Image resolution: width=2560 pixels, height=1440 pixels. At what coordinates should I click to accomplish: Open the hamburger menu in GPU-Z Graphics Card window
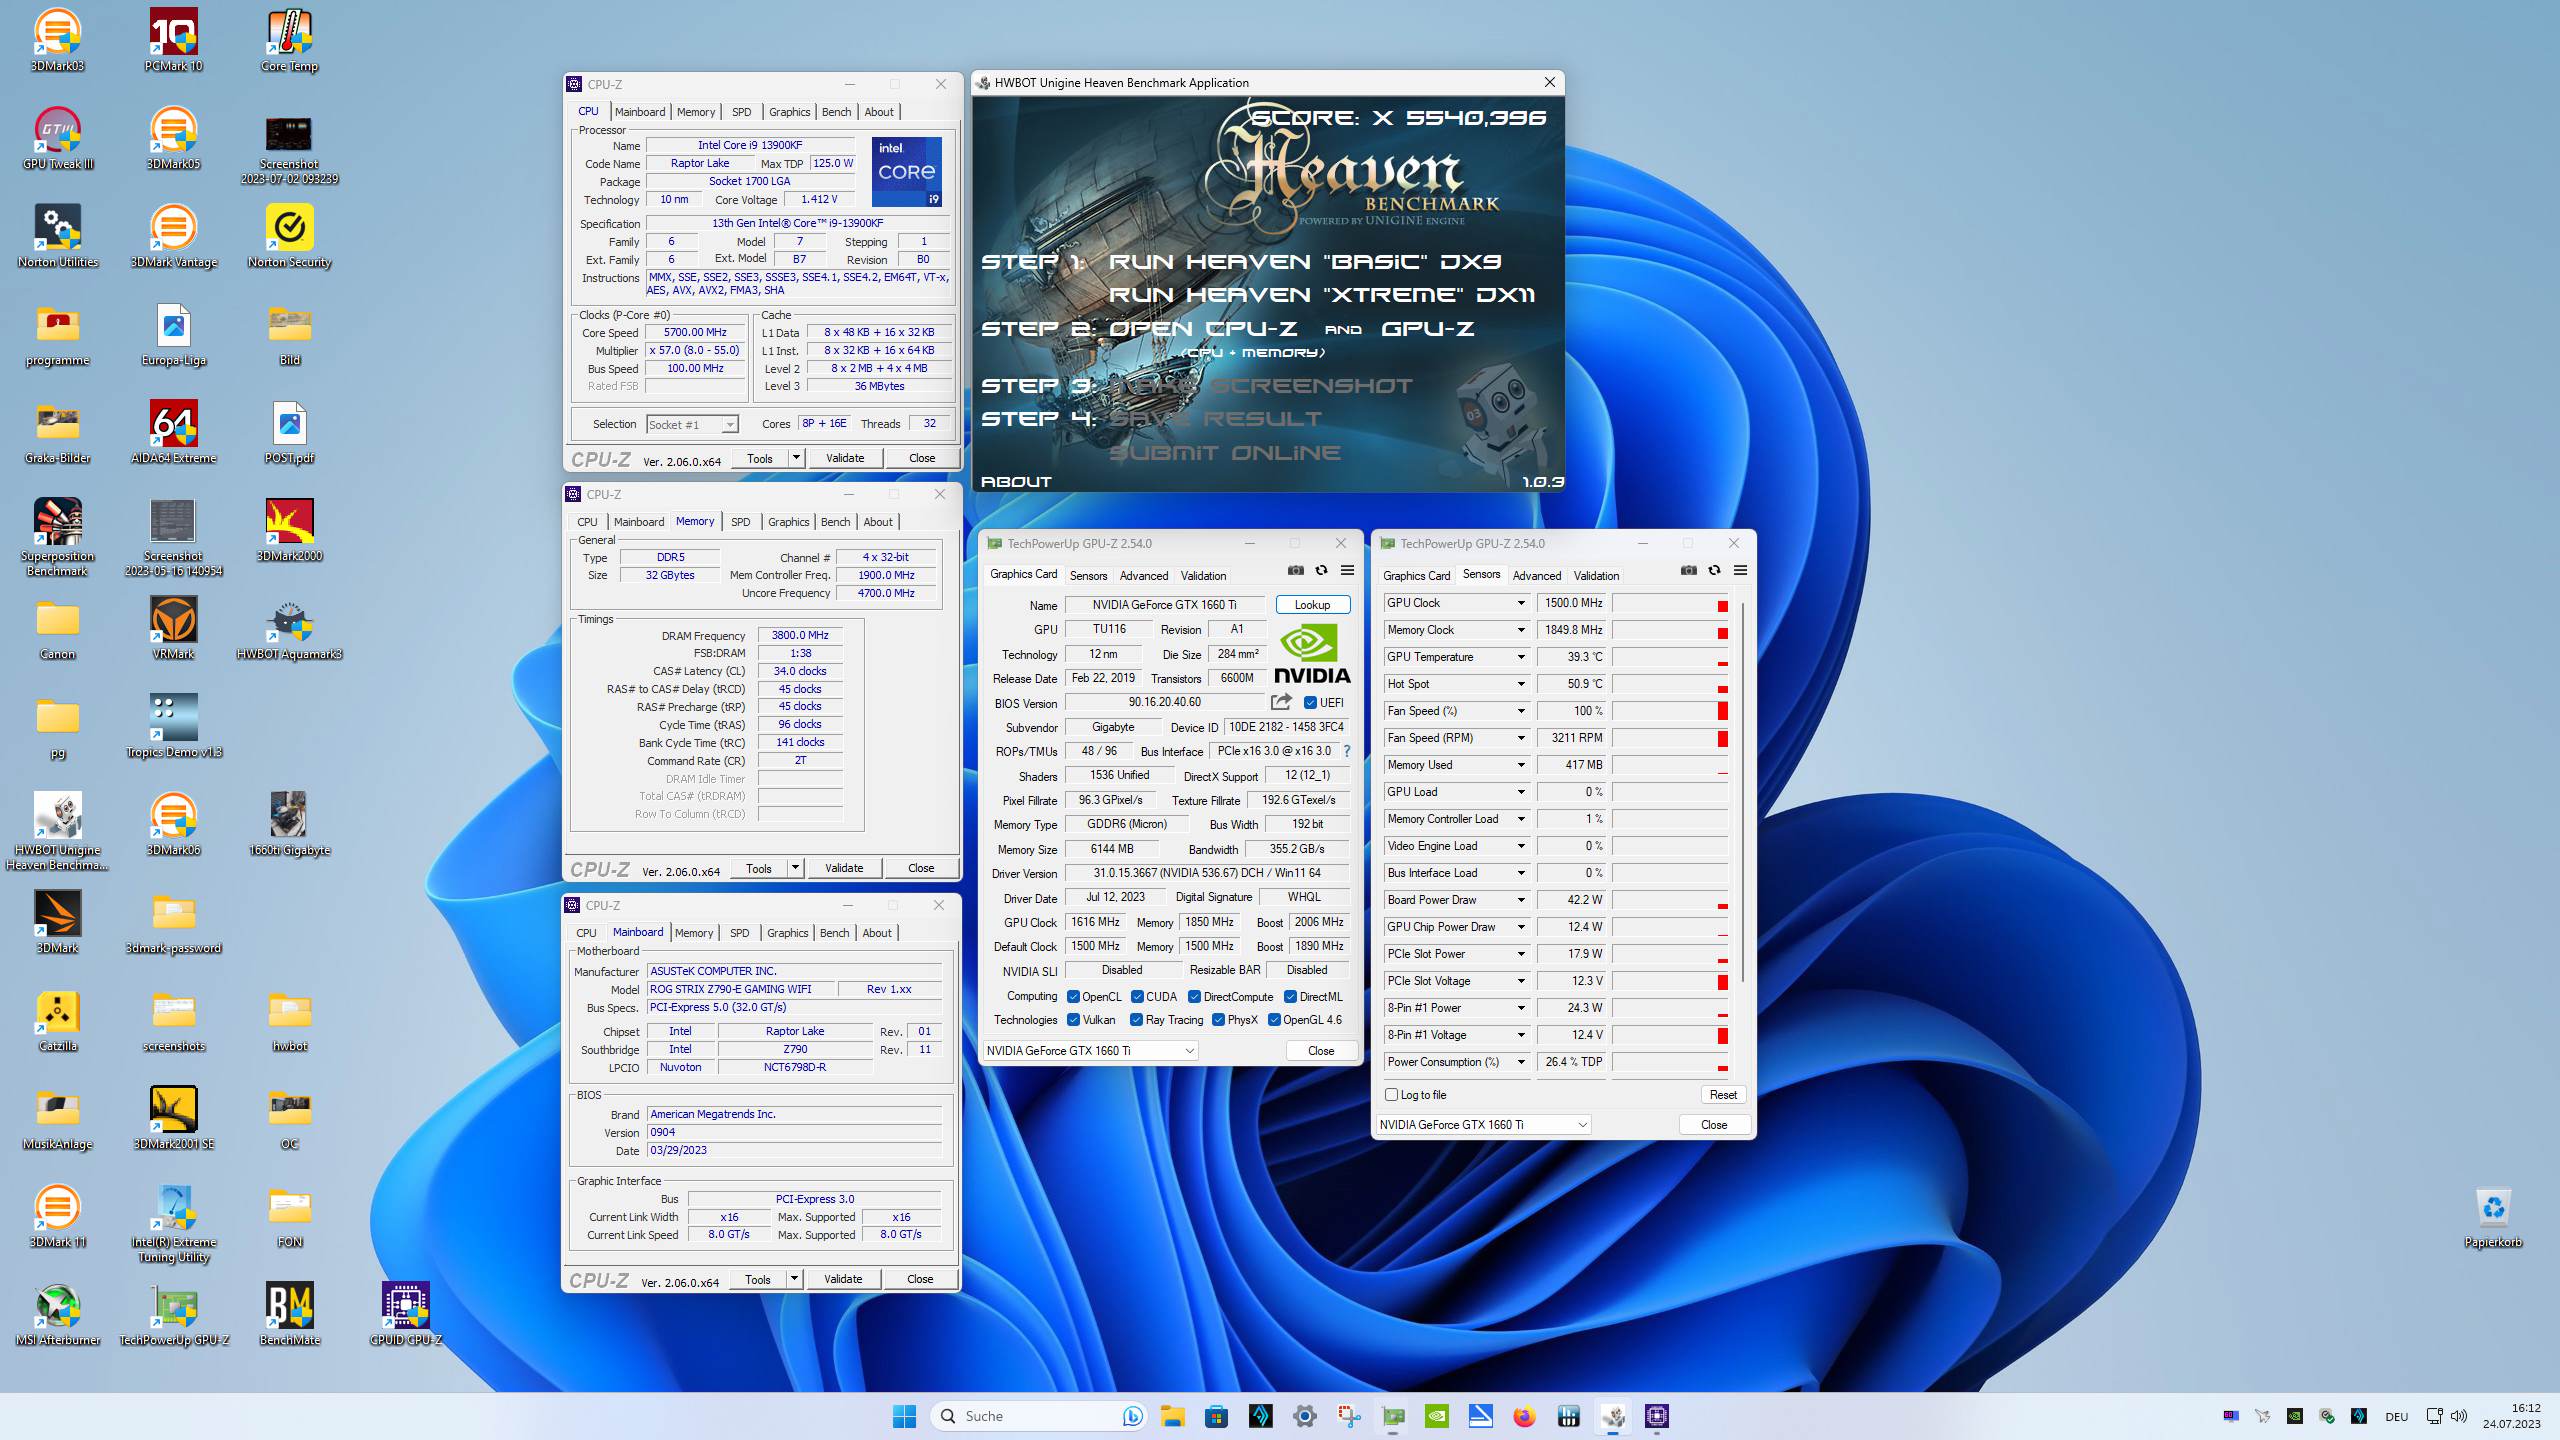(x=1347, y=570)
